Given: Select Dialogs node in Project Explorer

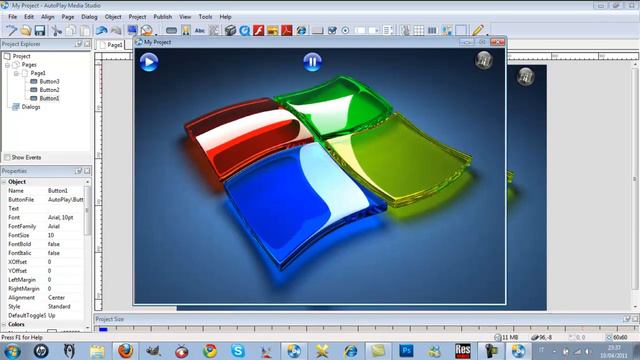Looking at the screenshot, I should tap(31, 107).
